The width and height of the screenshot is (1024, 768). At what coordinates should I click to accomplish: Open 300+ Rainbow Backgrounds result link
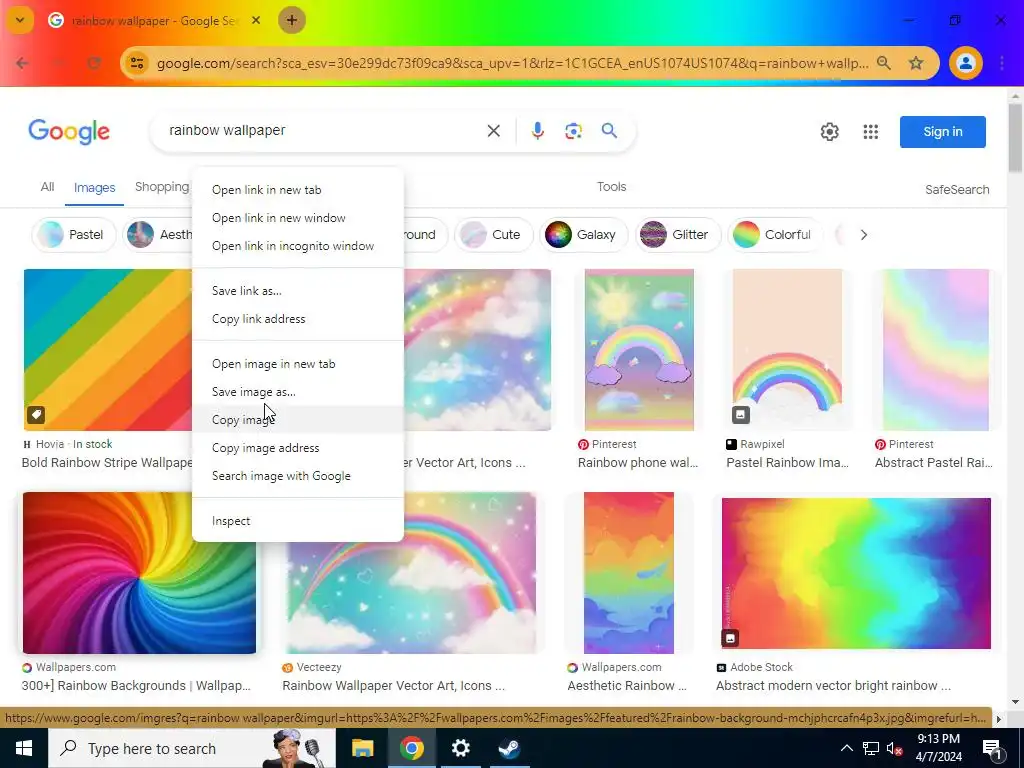(136, 686)
